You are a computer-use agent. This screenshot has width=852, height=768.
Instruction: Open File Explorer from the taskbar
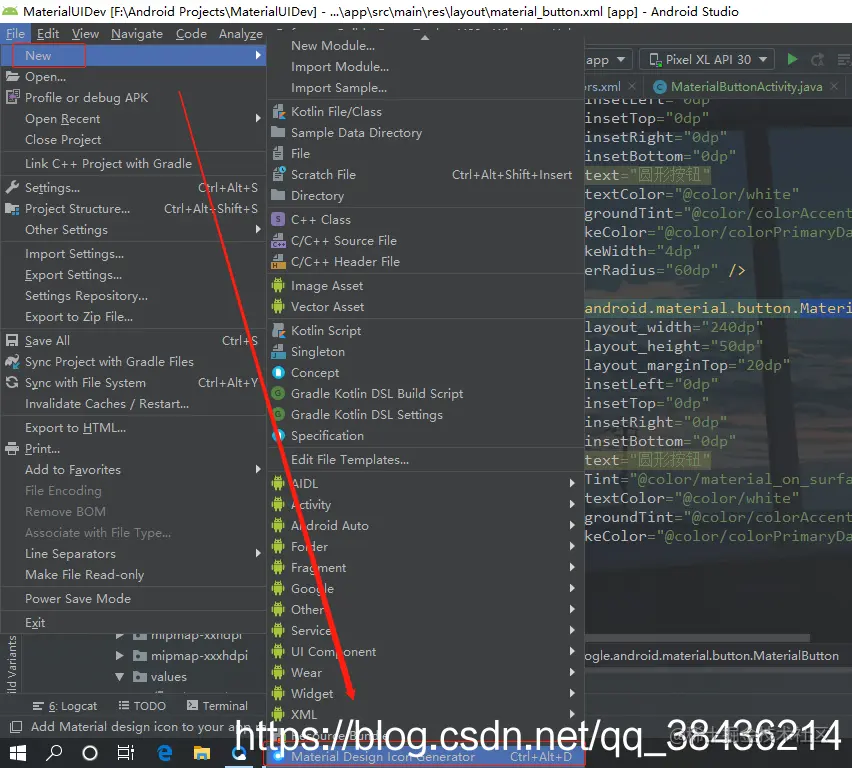(x=202, y=753)
